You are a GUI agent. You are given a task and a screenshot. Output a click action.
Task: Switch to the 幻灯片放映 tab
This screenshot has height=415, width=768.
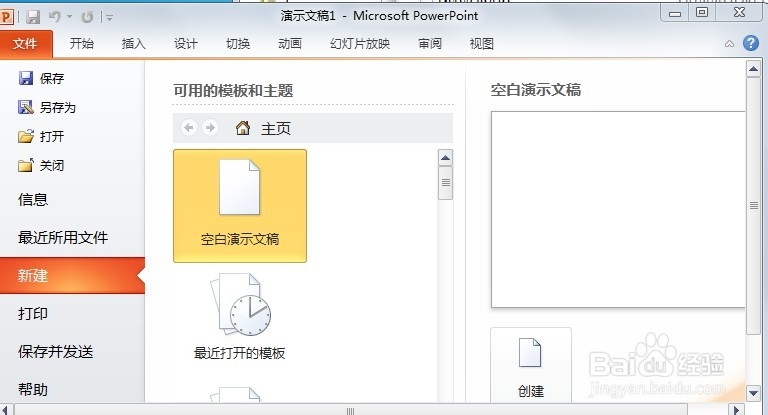(x=360, y=44)
